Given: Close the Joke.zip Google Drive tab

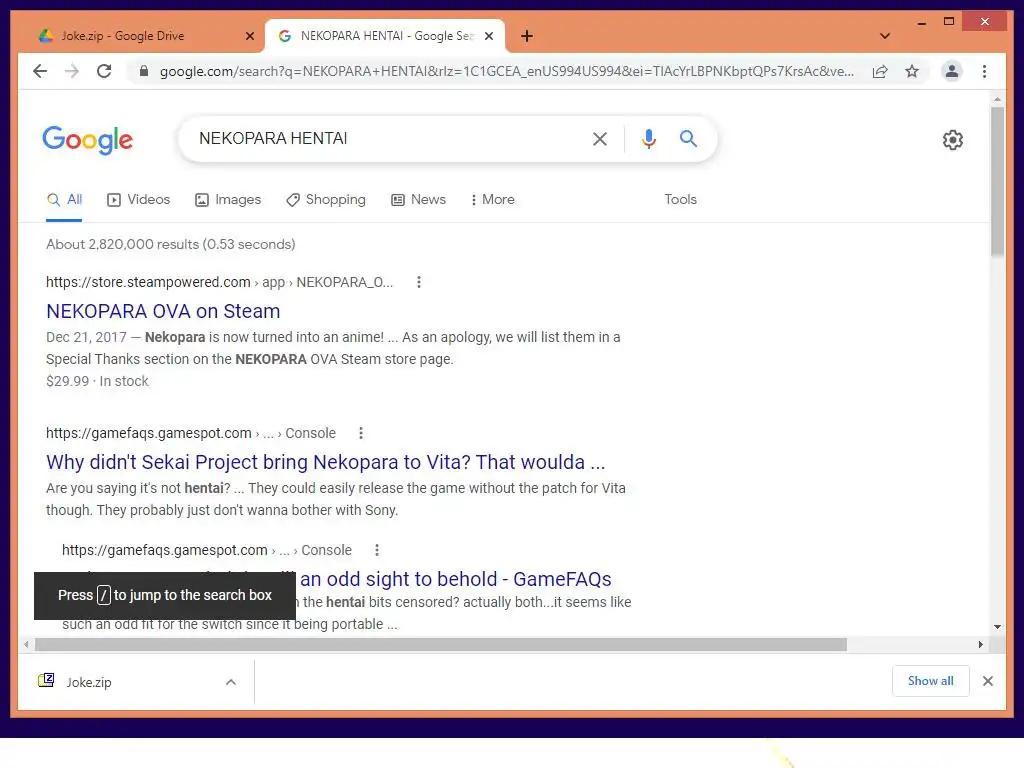Looking at the screenshot, I should [x=249, y=36].
